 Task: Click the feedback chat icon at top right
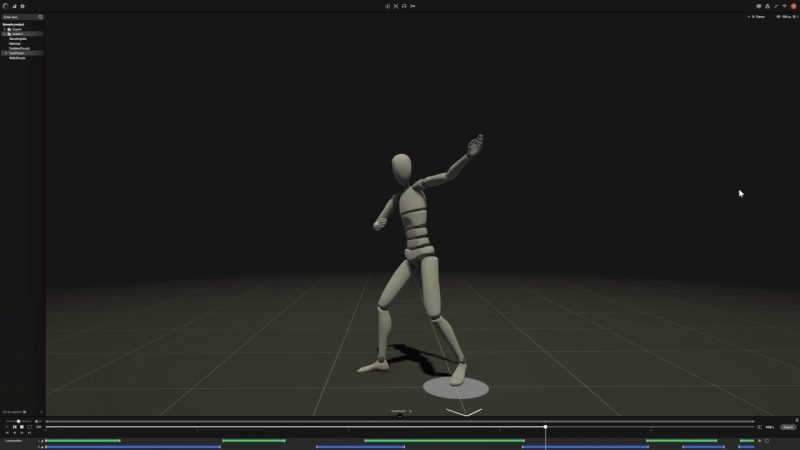759,6
